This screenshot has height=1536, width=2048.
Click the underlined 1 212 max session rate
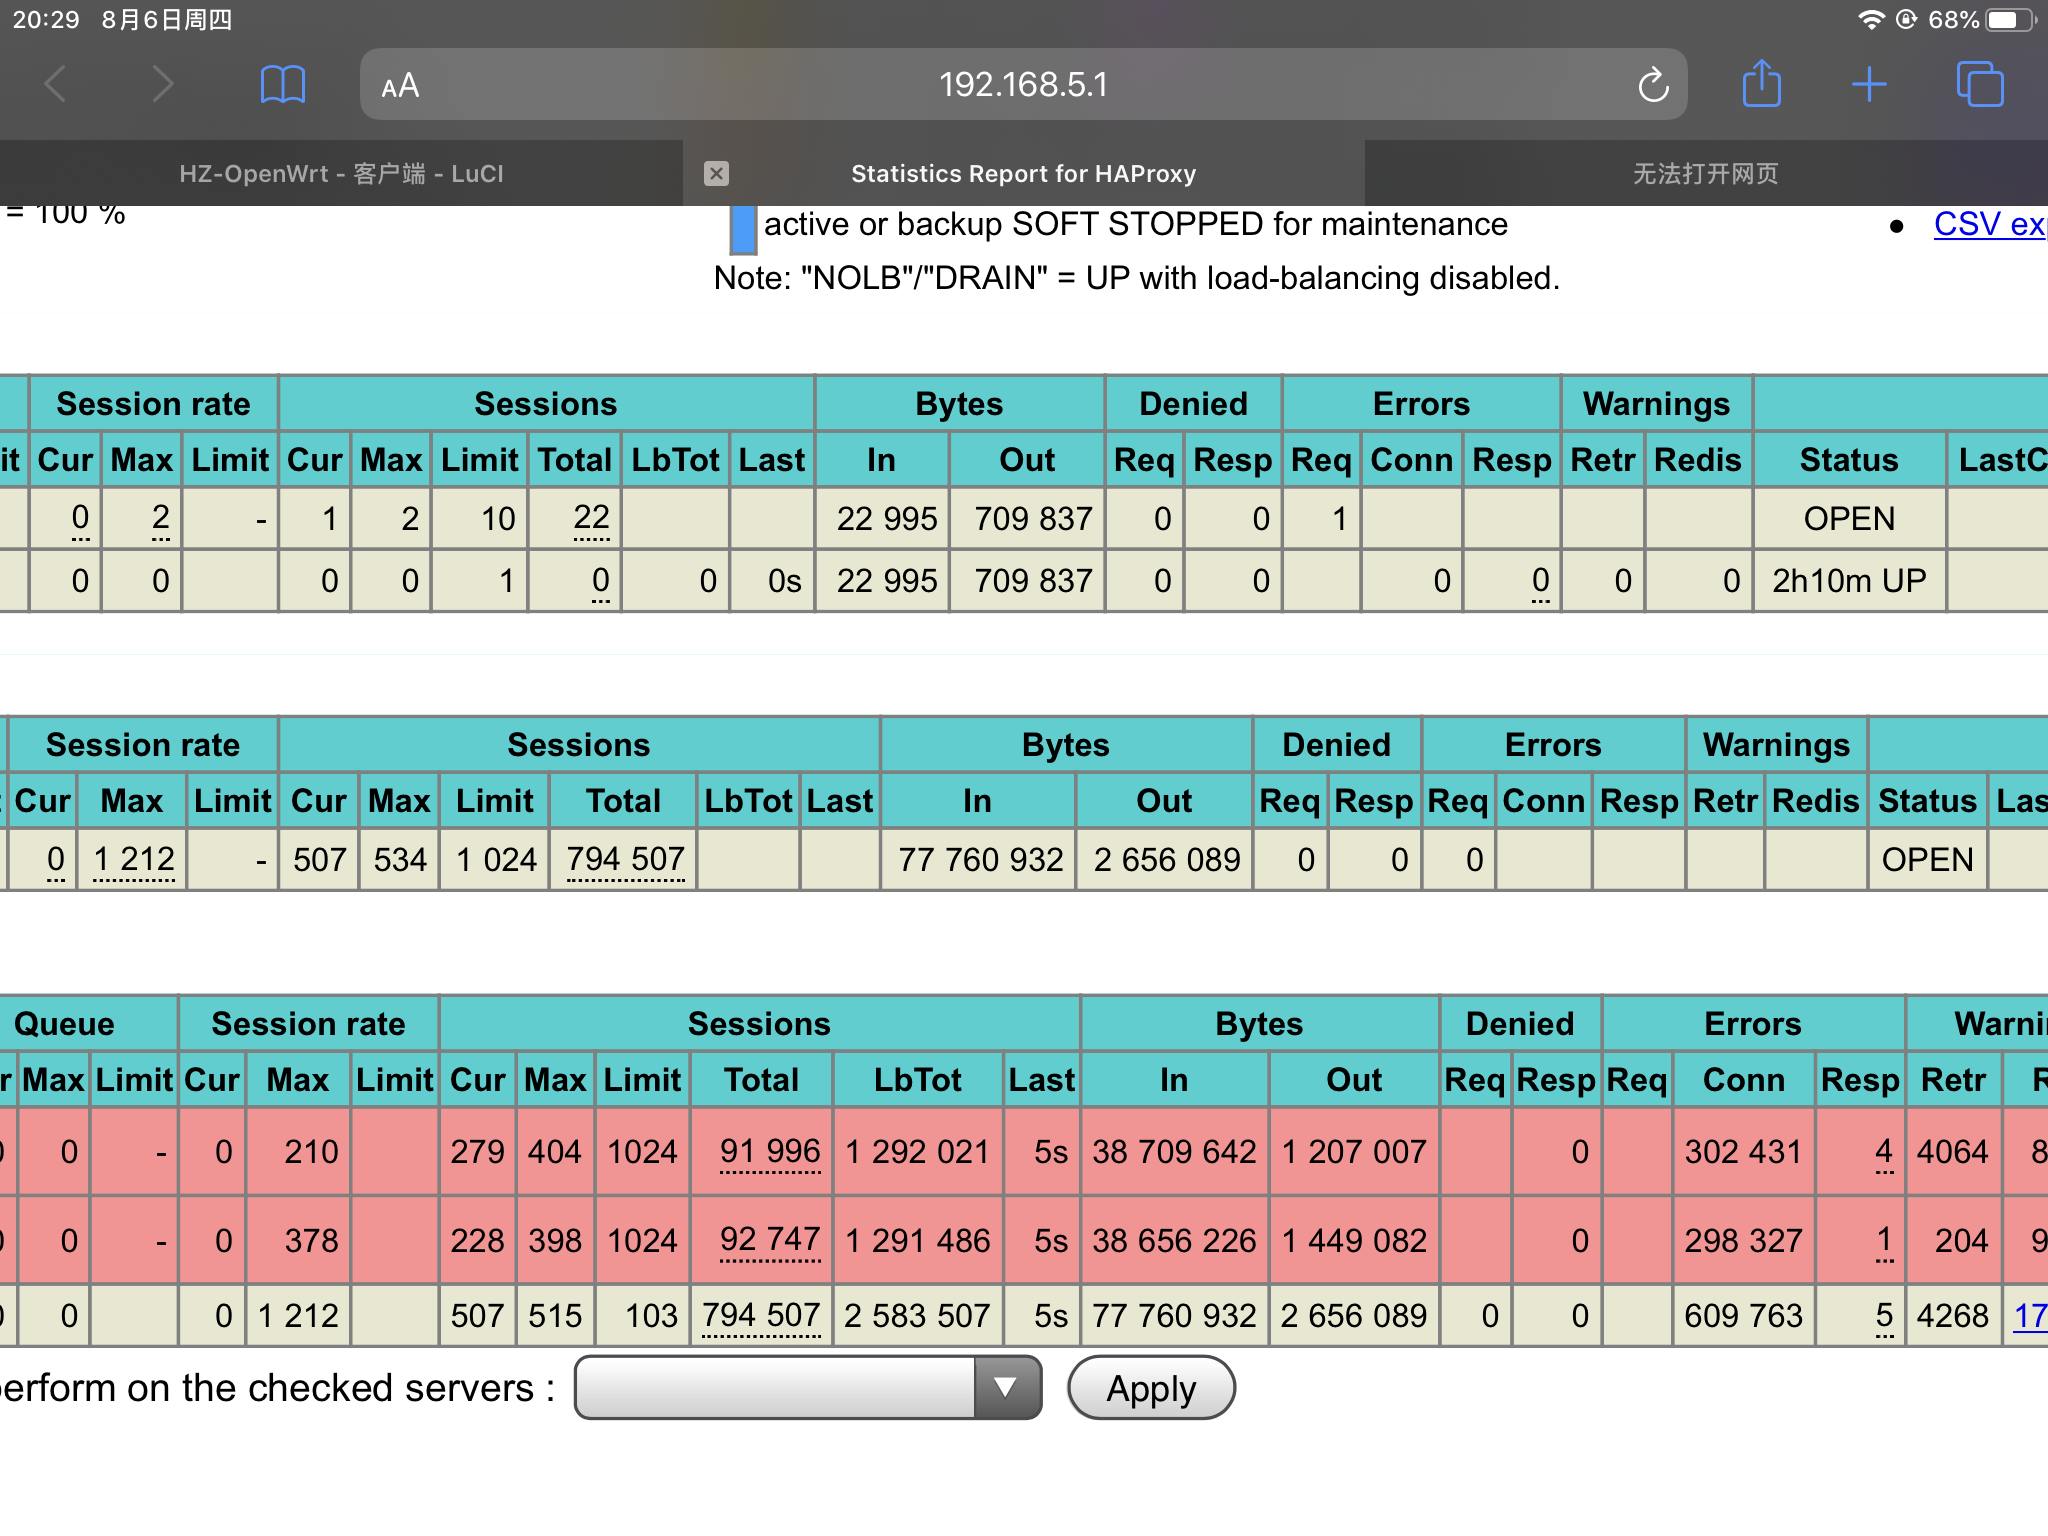[133, 859]
